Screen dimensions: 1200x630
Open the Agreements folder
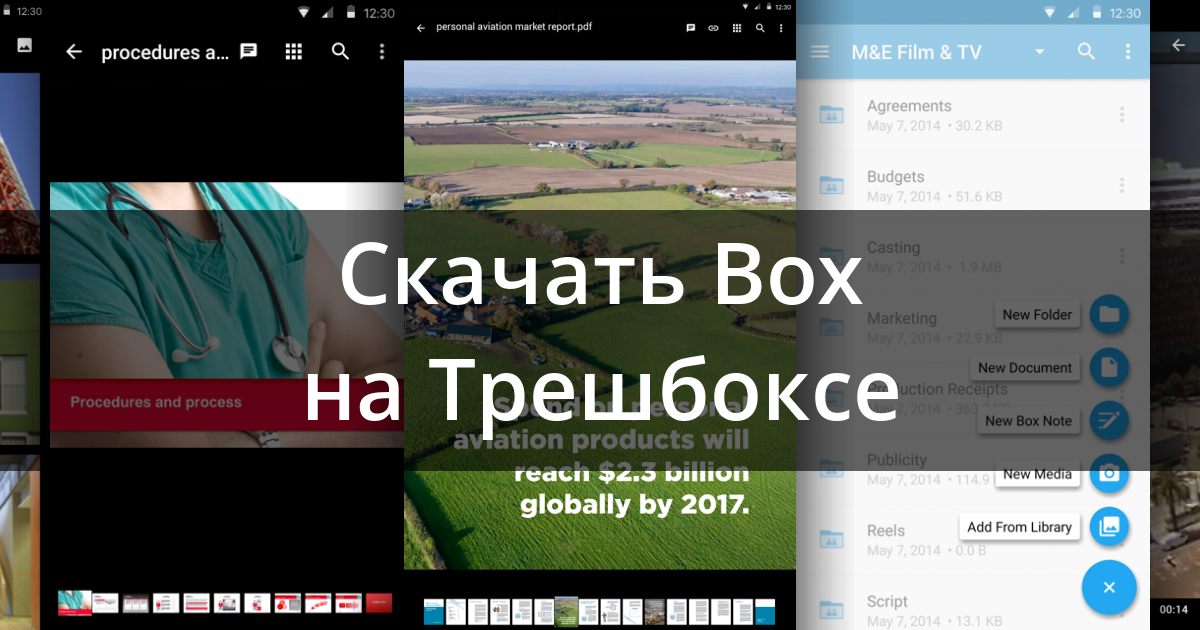[x=973, y=115]
